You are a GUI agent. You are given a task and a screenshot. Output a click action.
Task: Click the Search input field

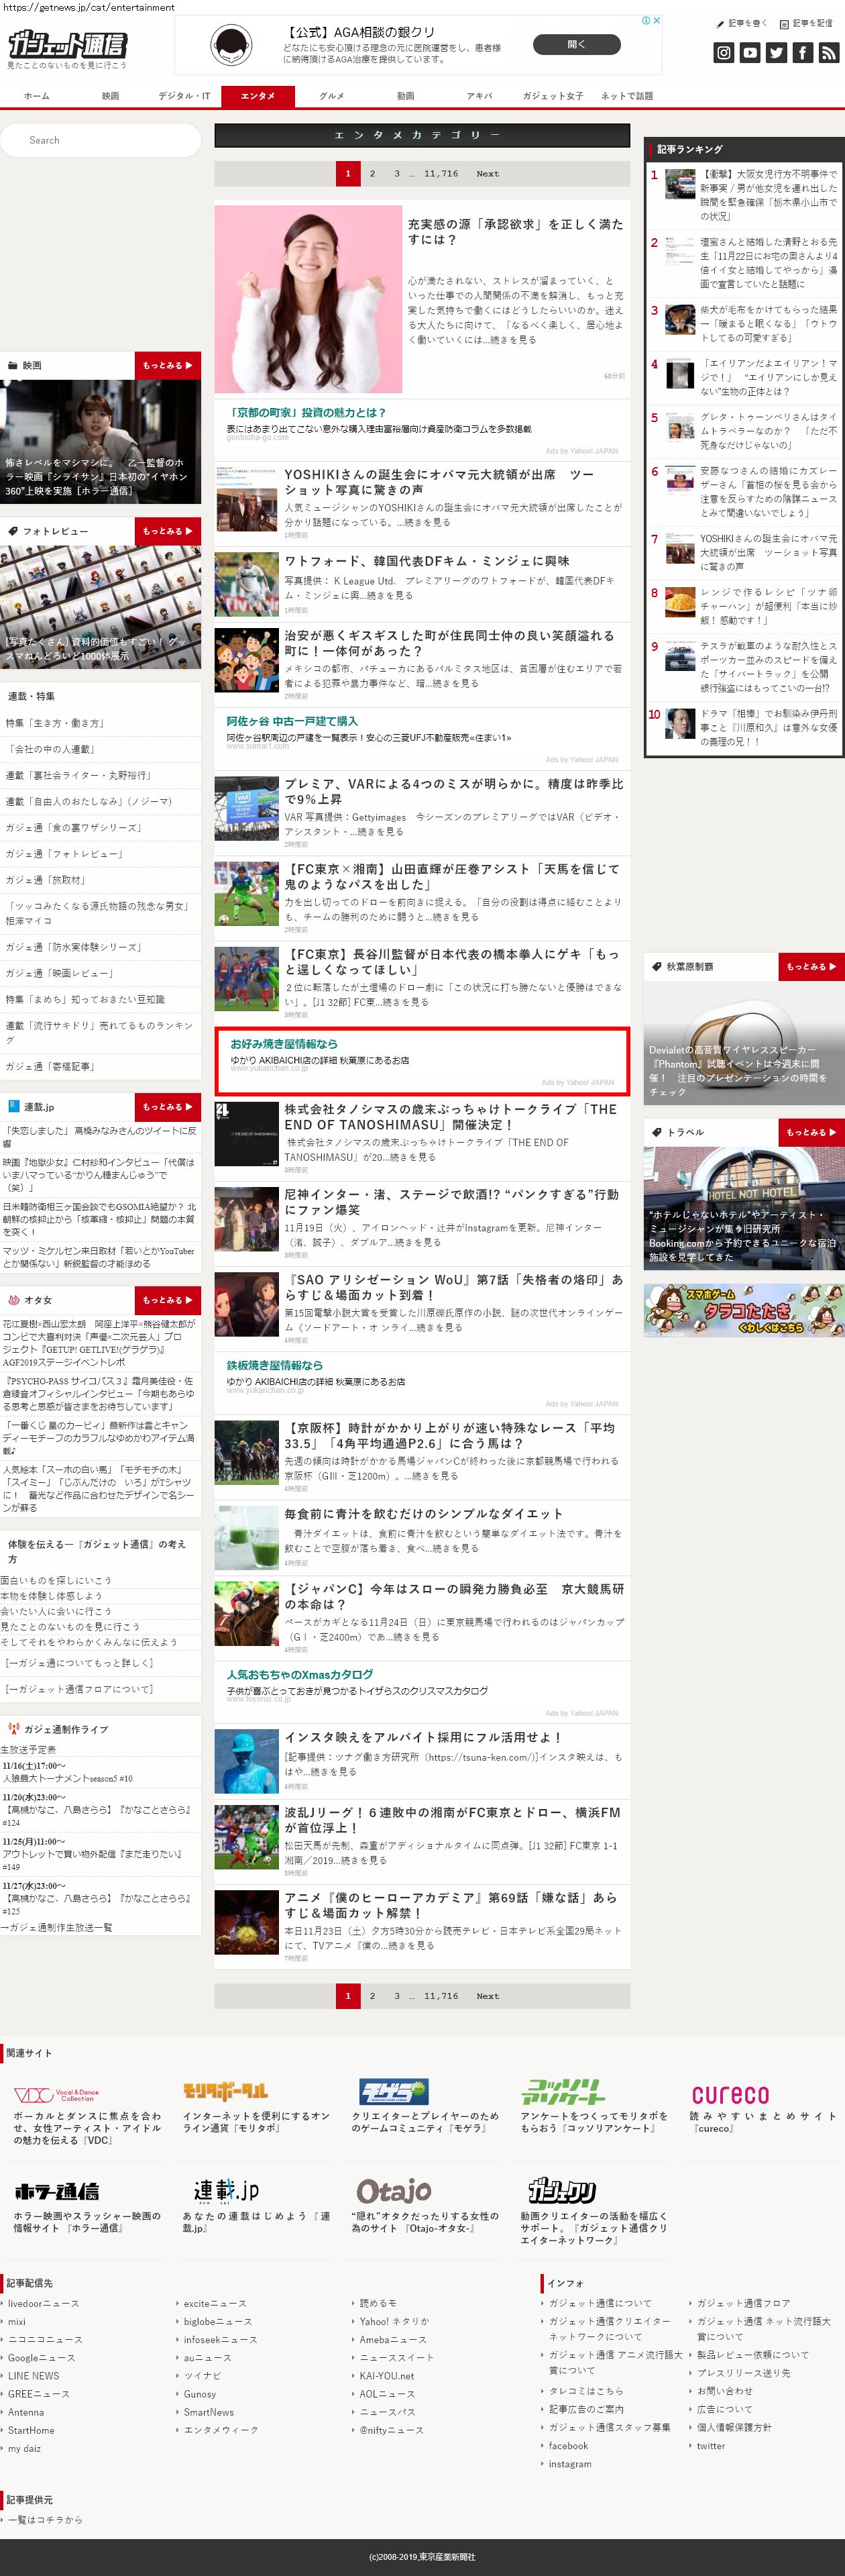click(x=100, y=140)
